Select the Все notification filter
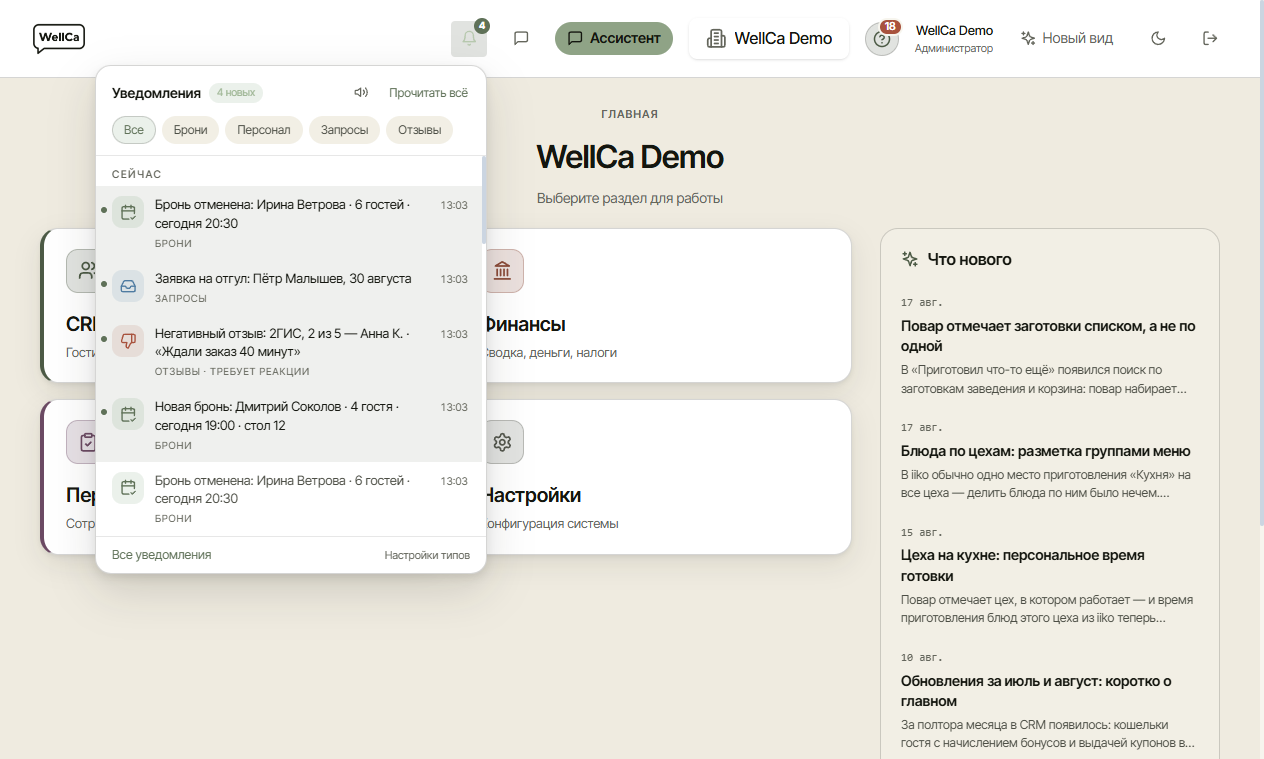The height and width of the screenshot is (759, 1264). [134, 130]
